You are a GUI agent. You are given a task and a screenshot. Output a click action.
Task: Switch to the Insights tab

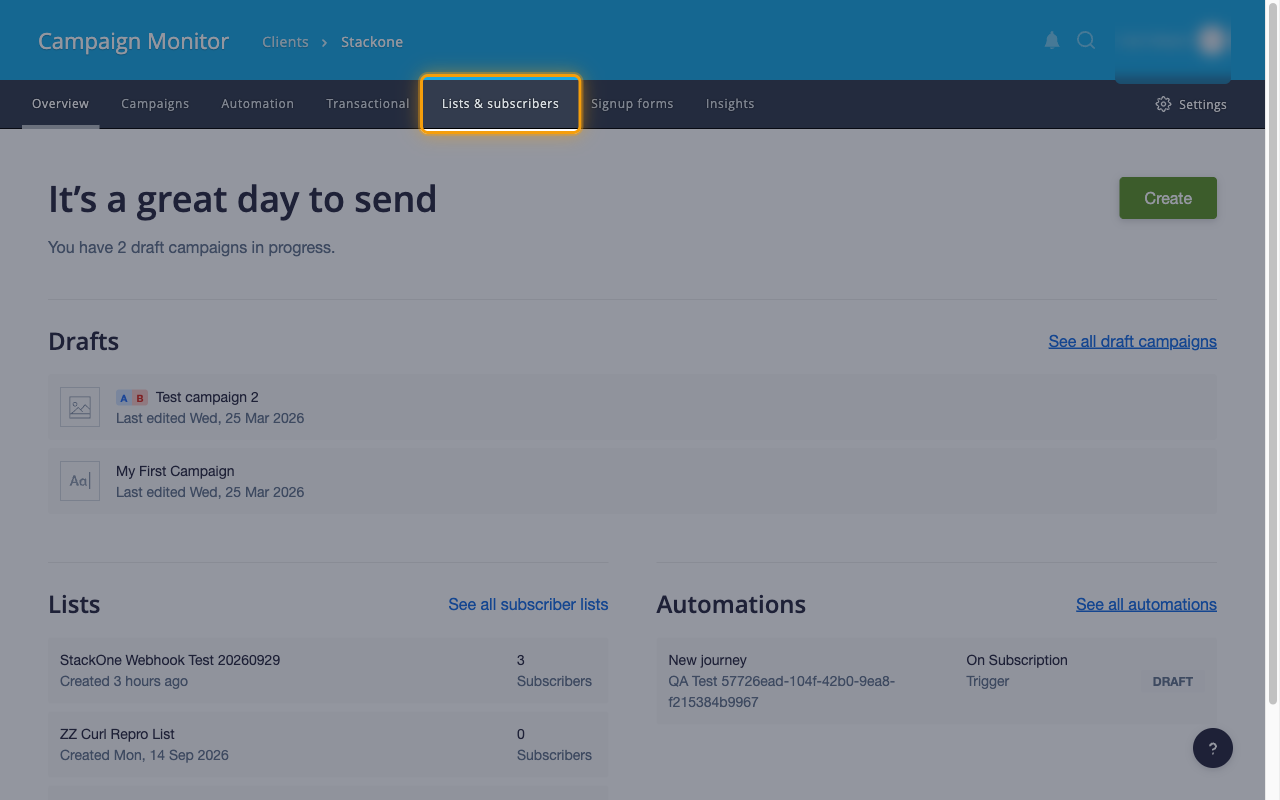[x=730, y=104]
